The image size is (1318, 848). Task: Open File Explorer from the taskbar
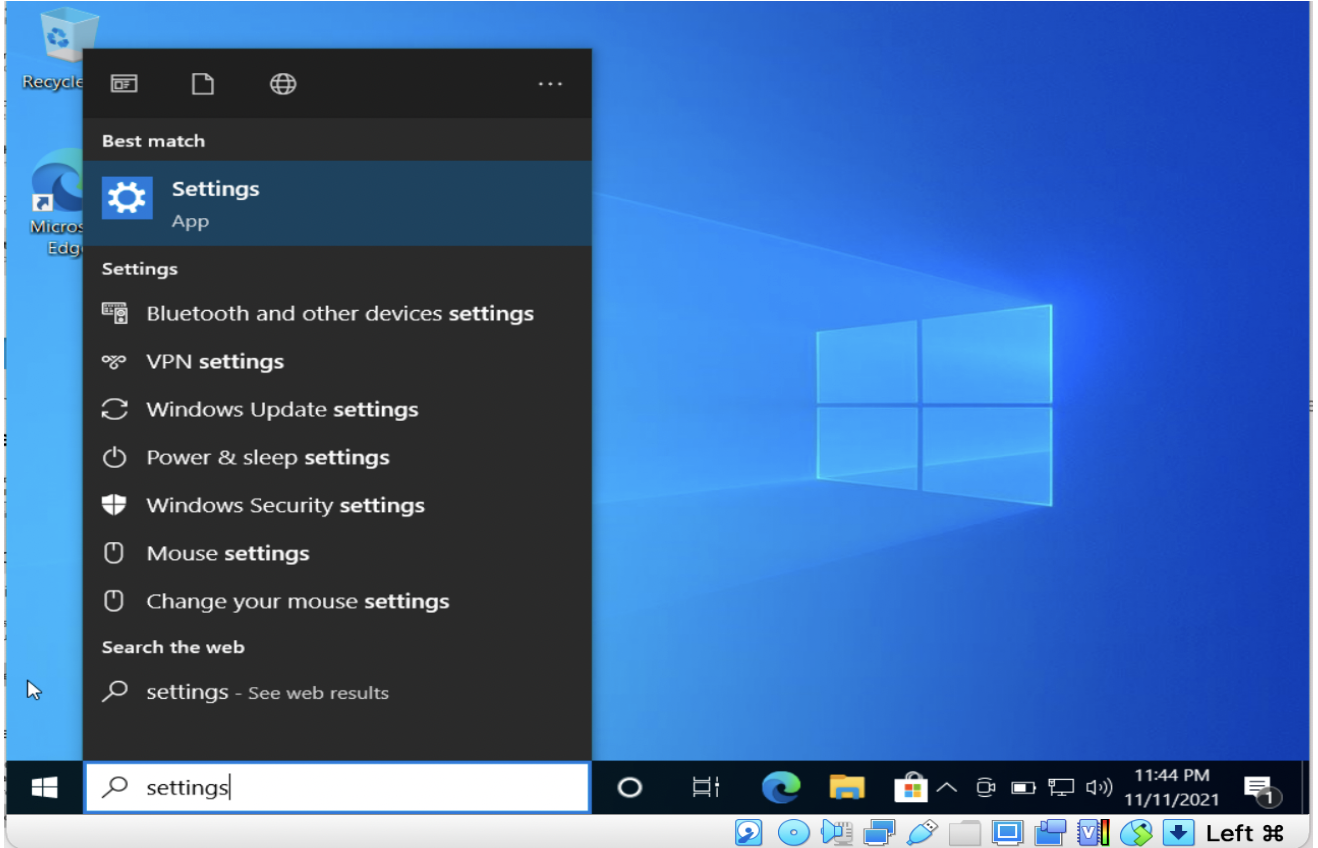tap(848, 787)
